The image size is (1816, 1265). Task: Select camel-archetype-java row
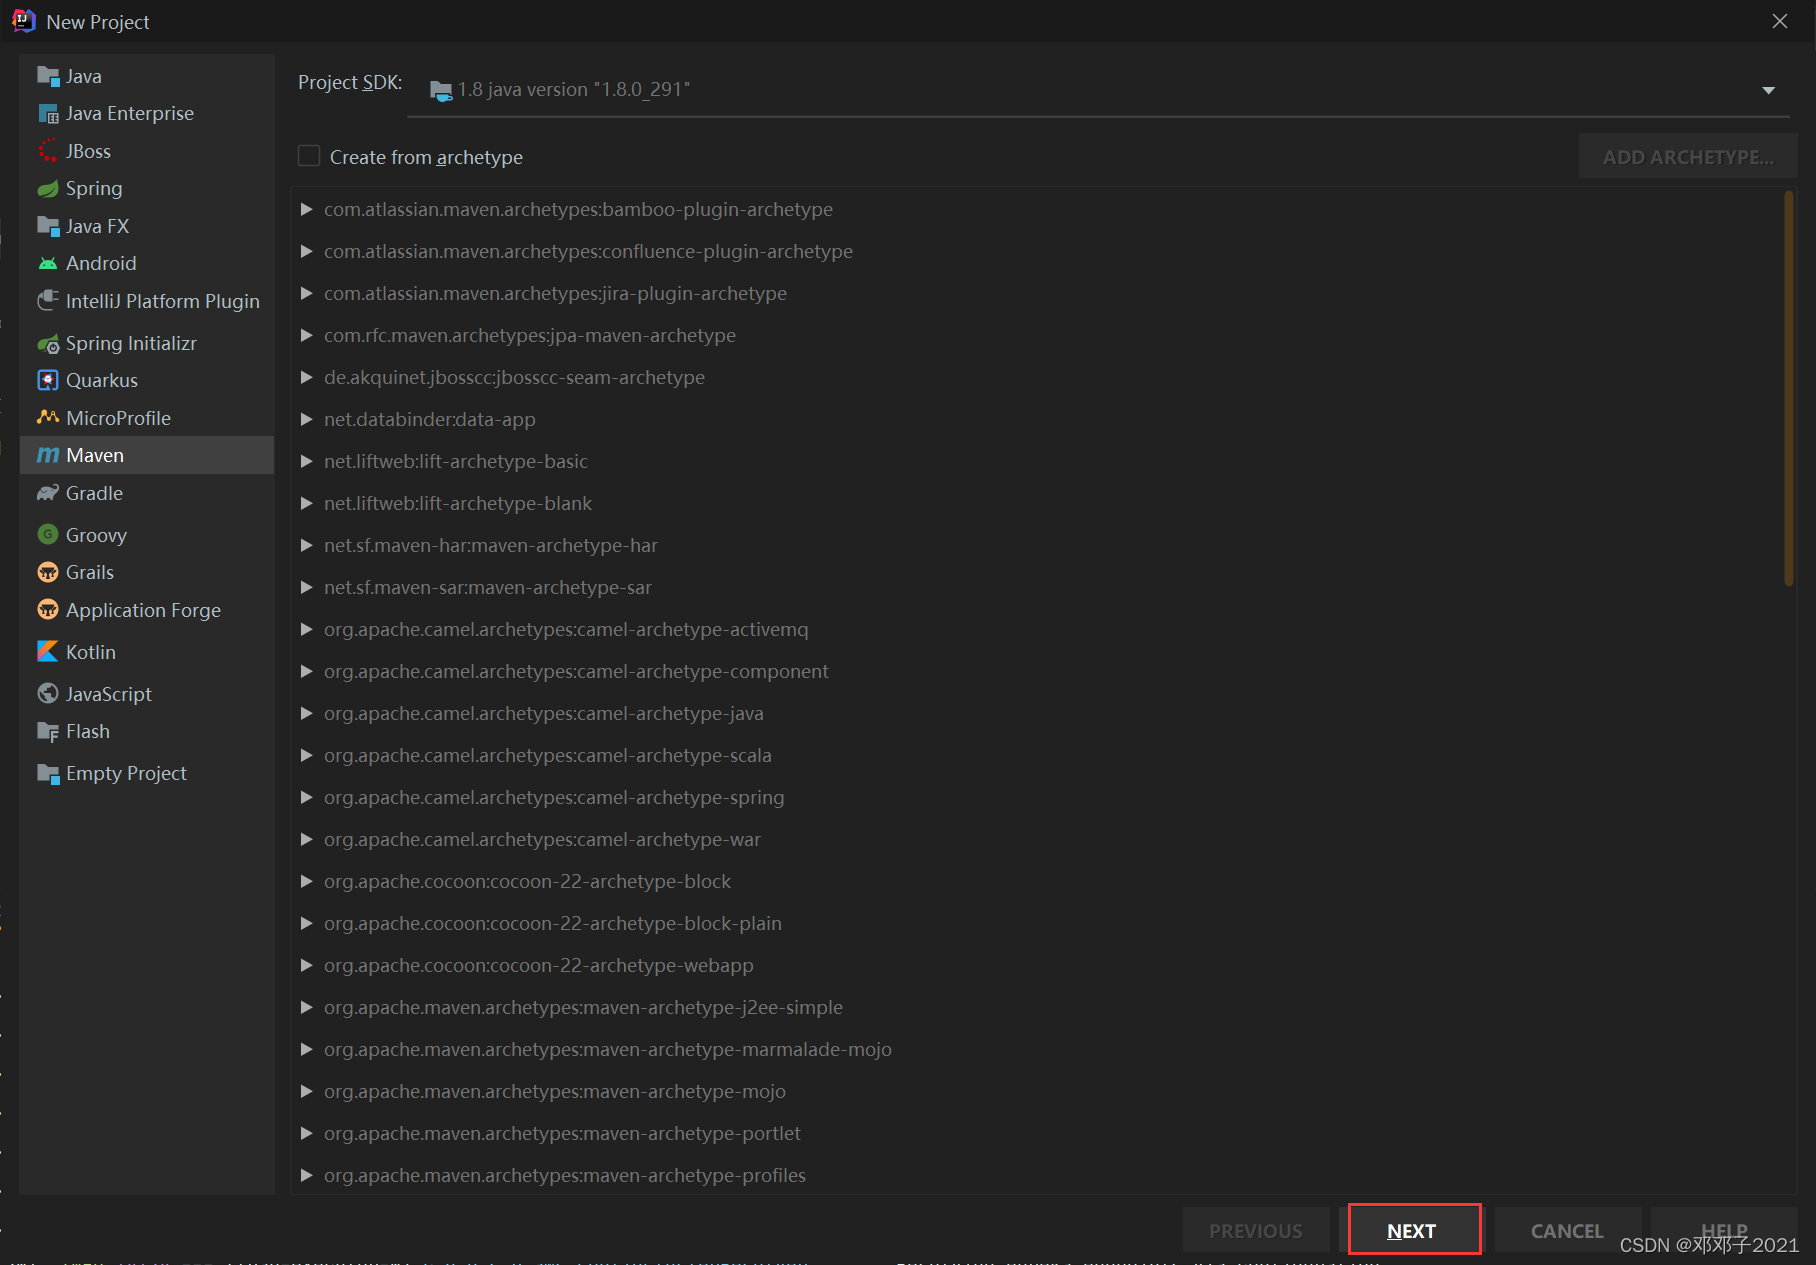pos(1040,714)
